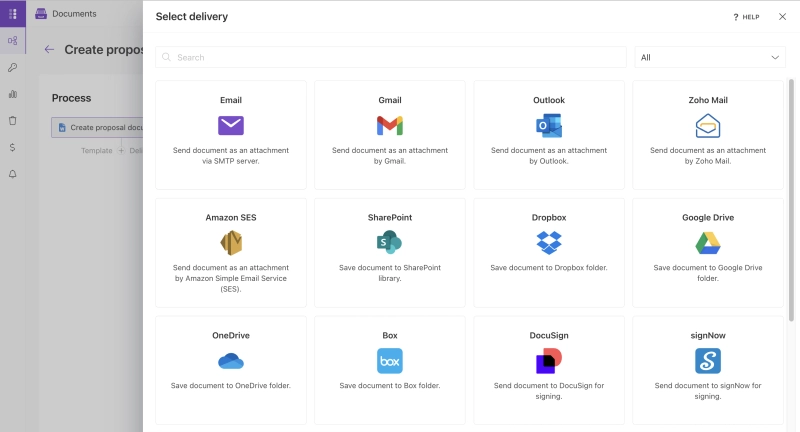Pick the Outlook delivery icon
800x432 pixels.
coord(549,125)
